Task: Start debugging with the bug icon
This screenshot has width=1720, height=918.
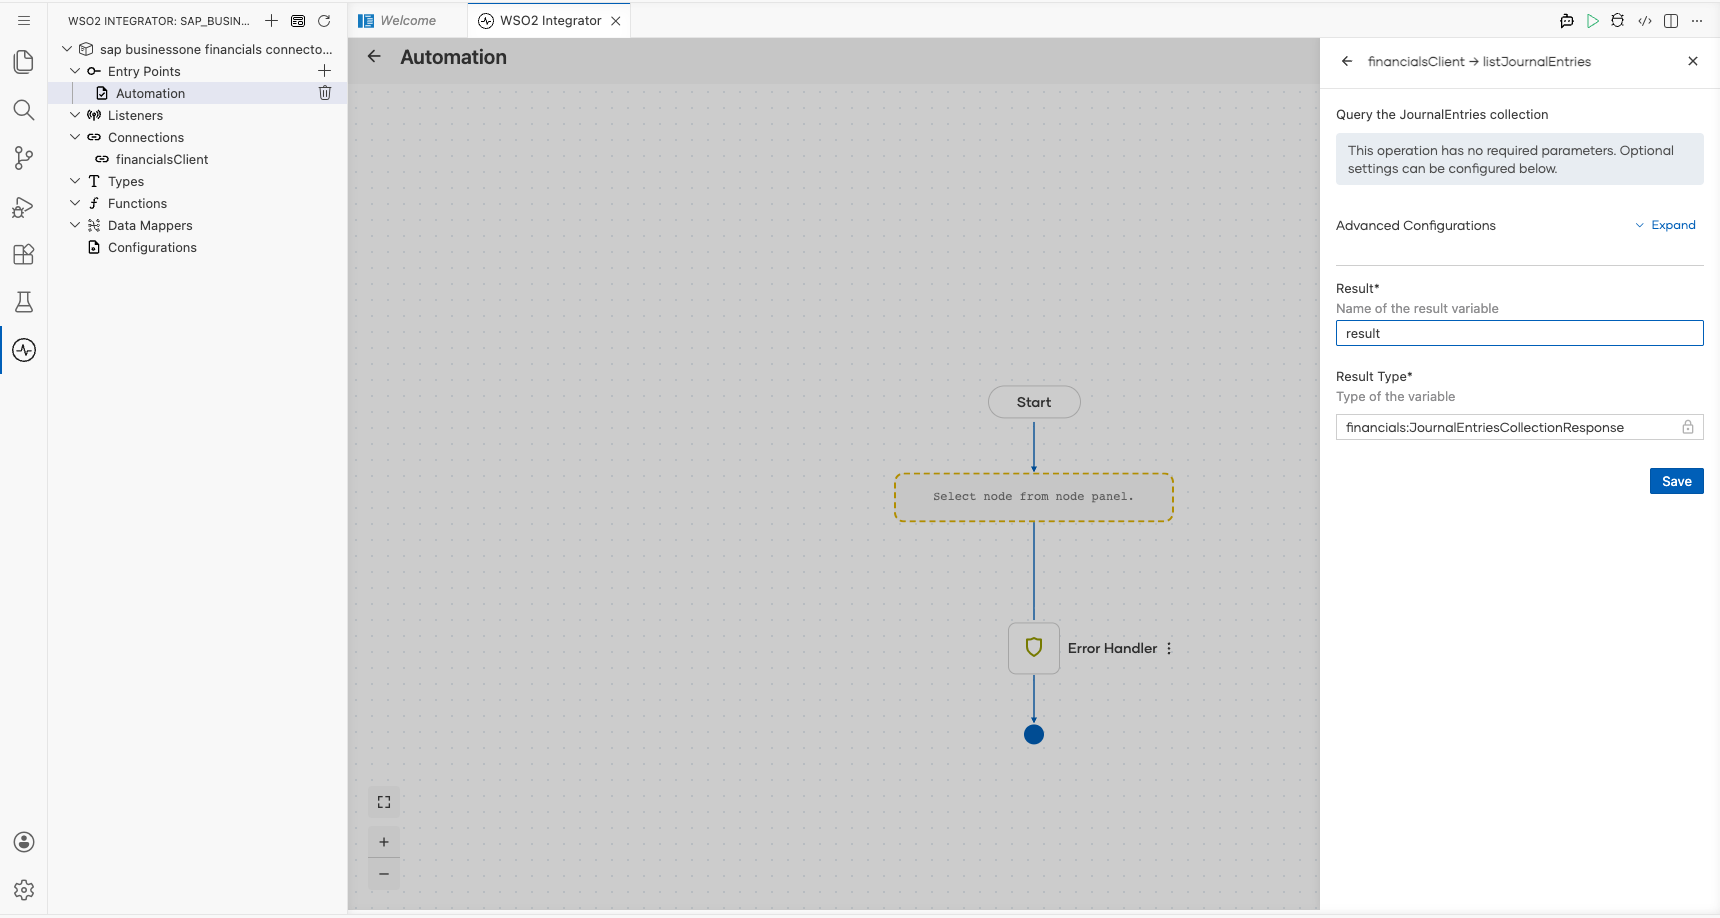Action: [1618, 20]
